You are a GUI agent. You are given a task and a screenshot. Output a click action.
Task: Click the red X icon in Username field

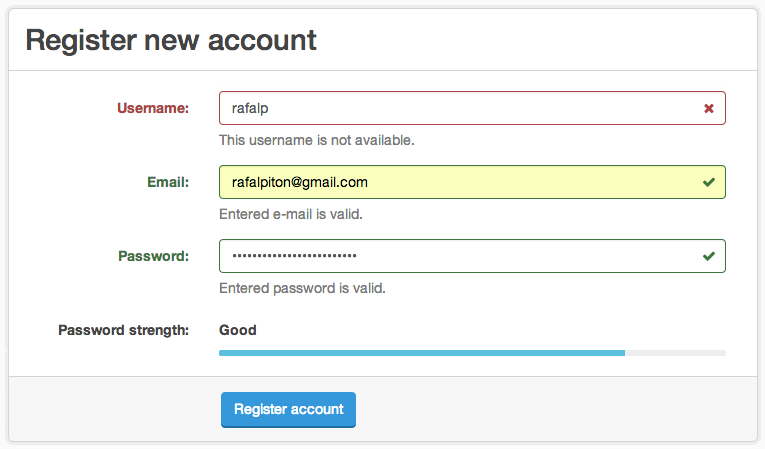click(709, 108)
